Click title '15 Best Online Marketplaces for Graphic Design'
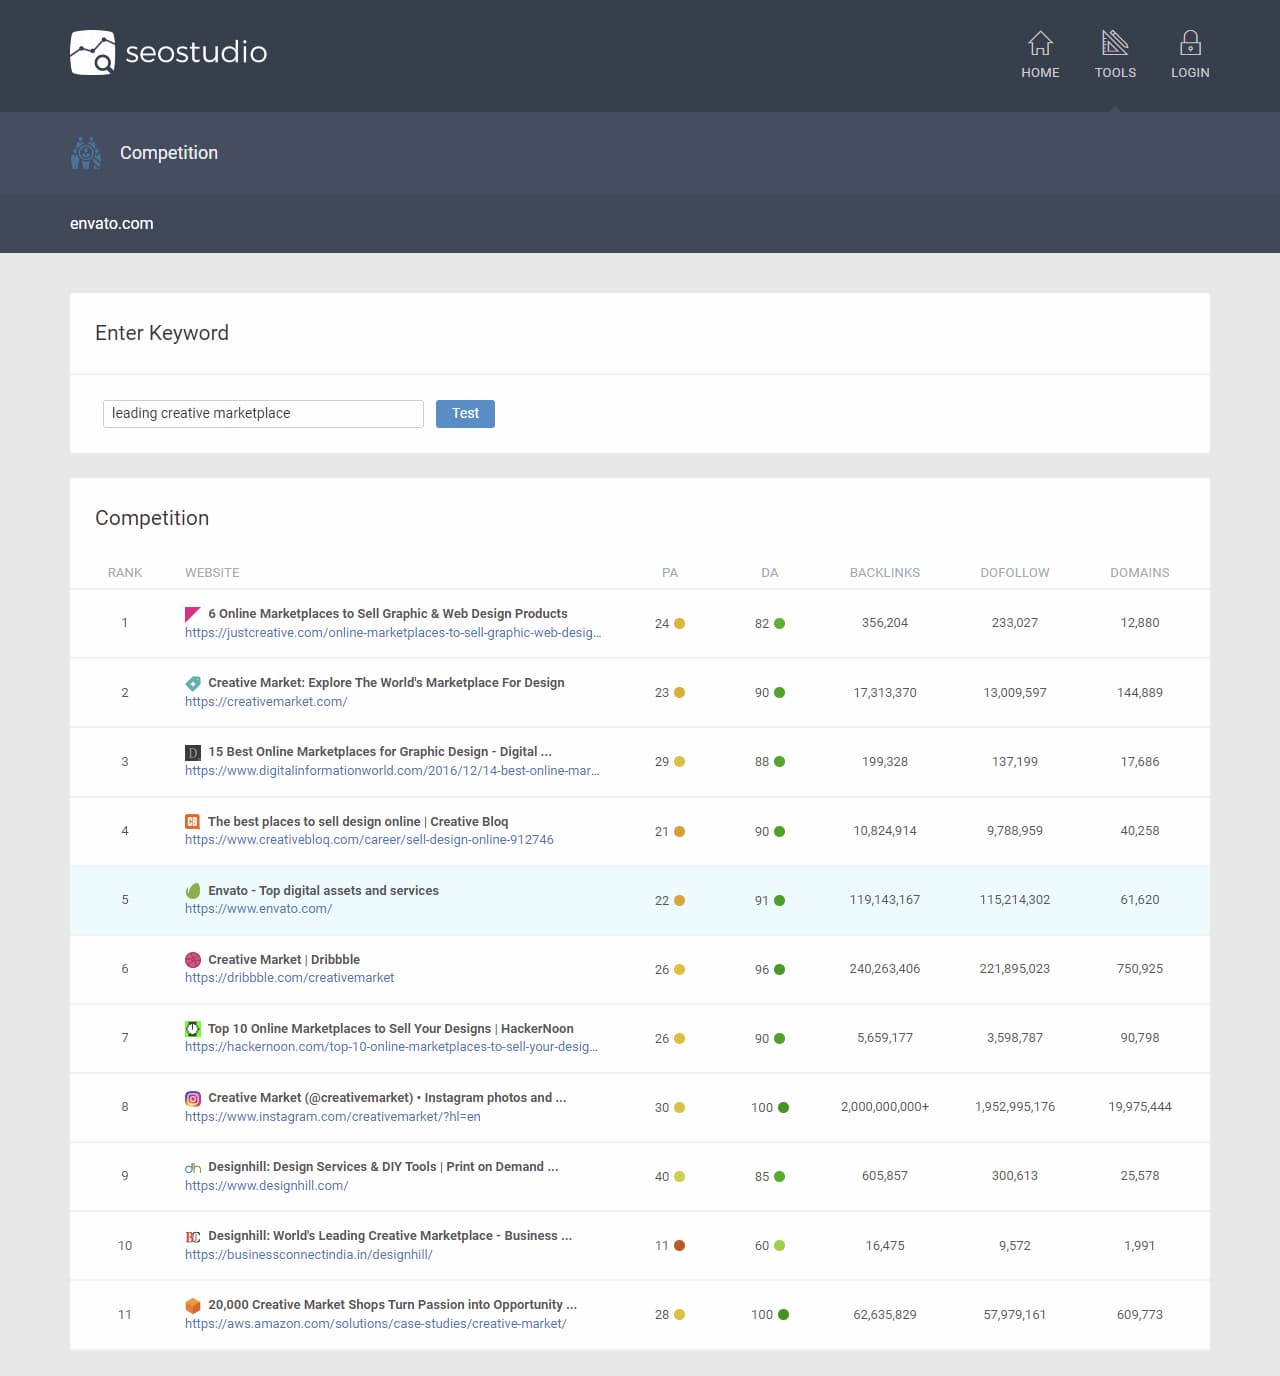Image resolution: width=1280 pixels, height=1376 pixels. pyautogui.click(x=380, y=752)
